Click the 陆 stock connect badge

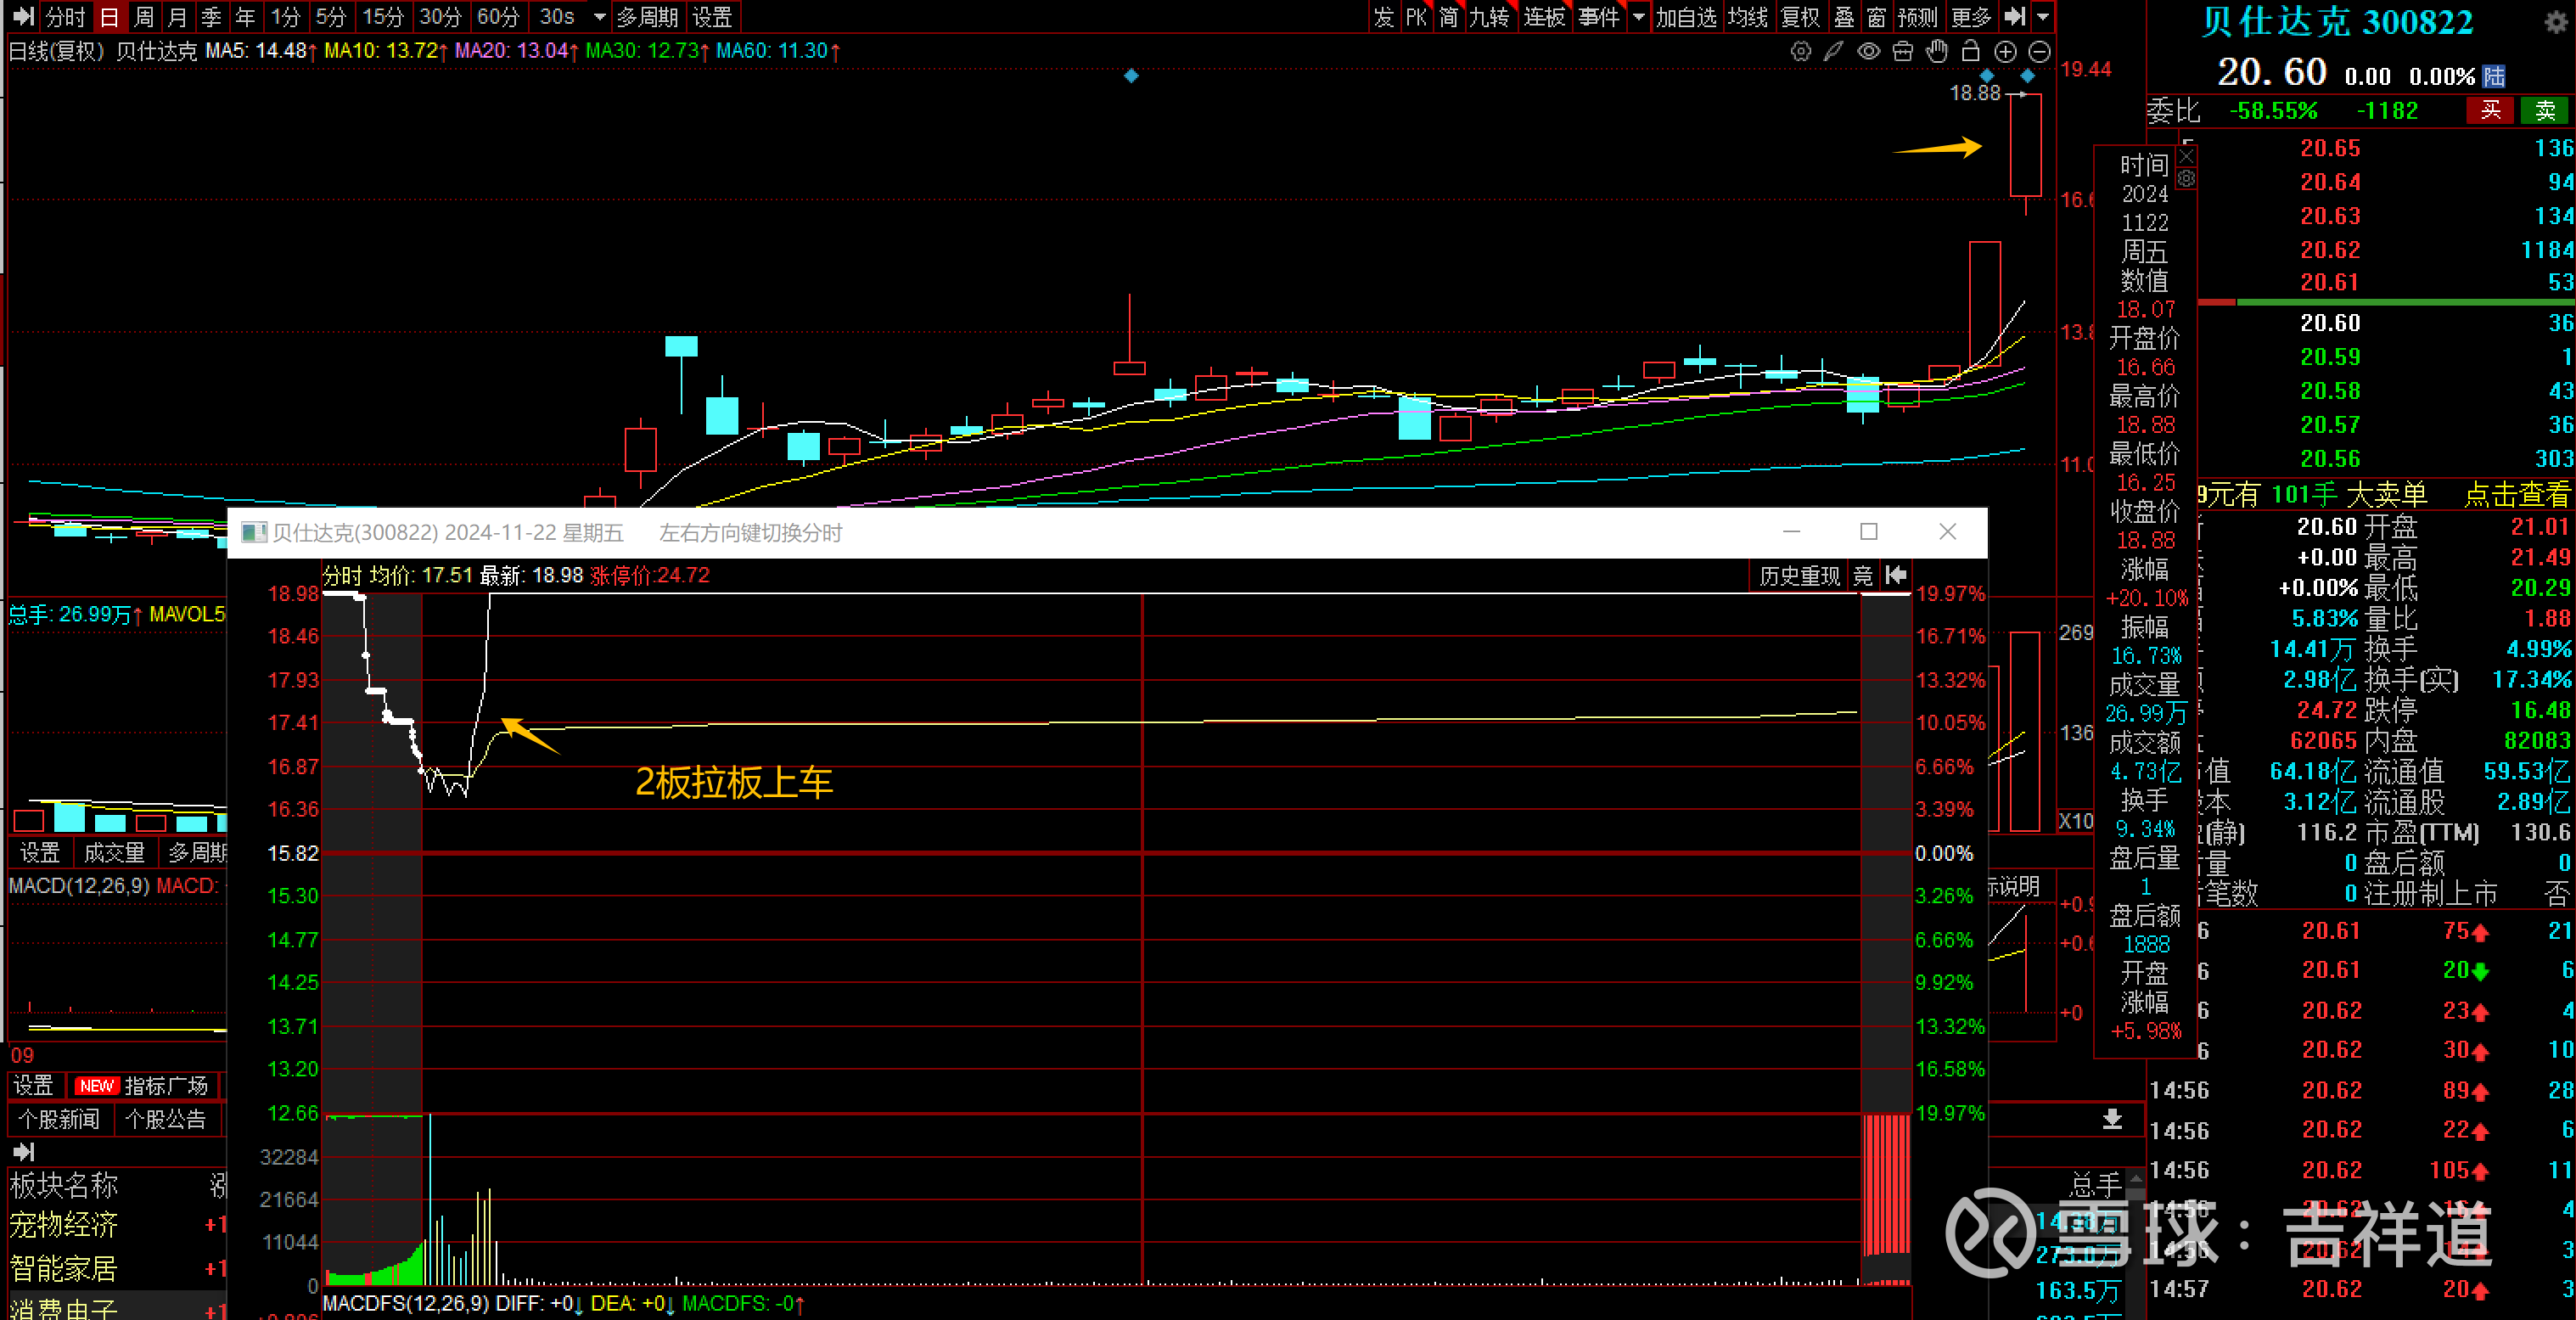click(2494, 77)
